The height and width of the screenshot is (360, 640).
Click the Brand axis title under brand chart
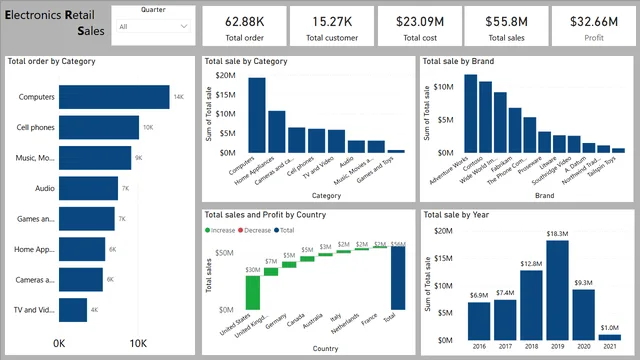[544, 196]
